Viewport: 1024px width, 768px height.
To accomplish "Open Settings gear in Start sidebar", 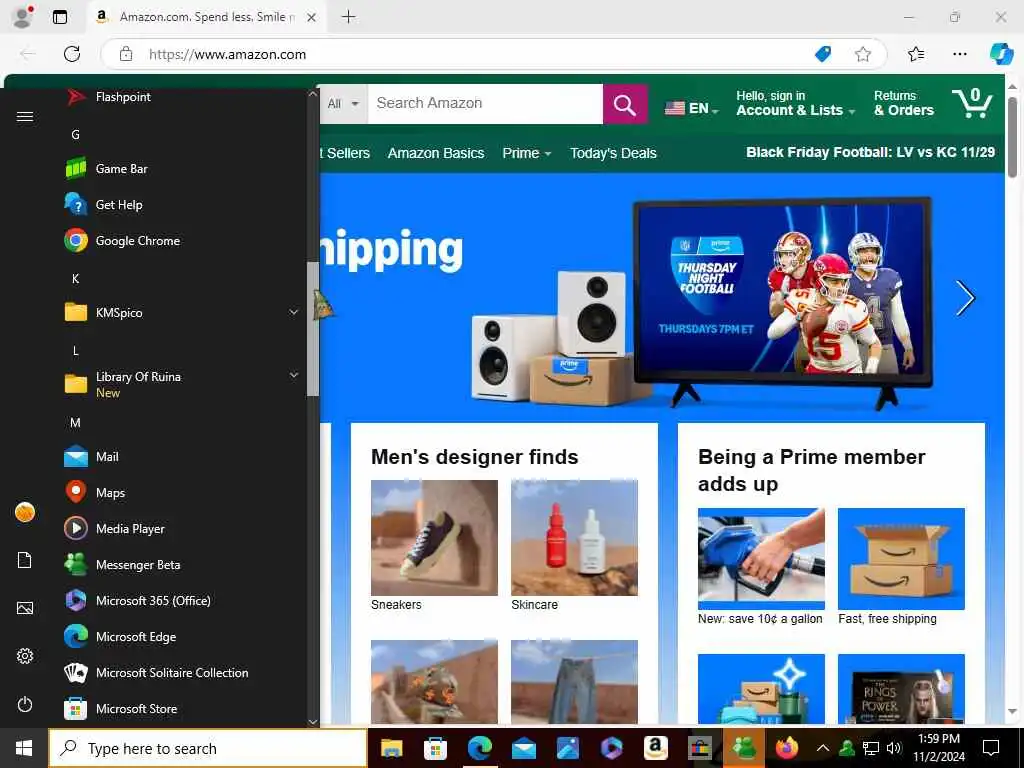I will 25,656.
